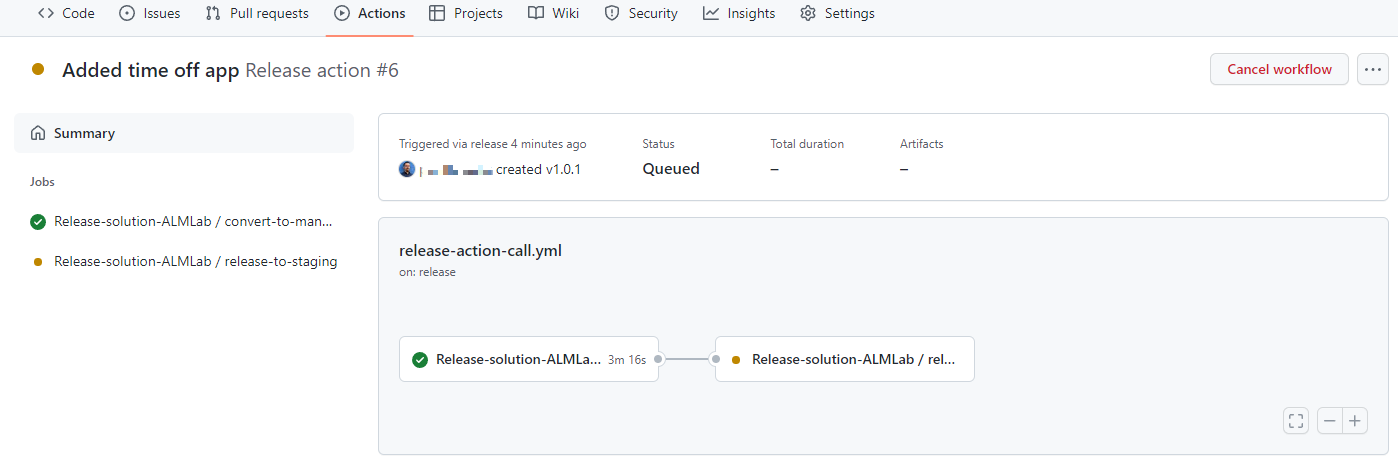
Task: View the Insights tab
Action: (x=739, y=14)
